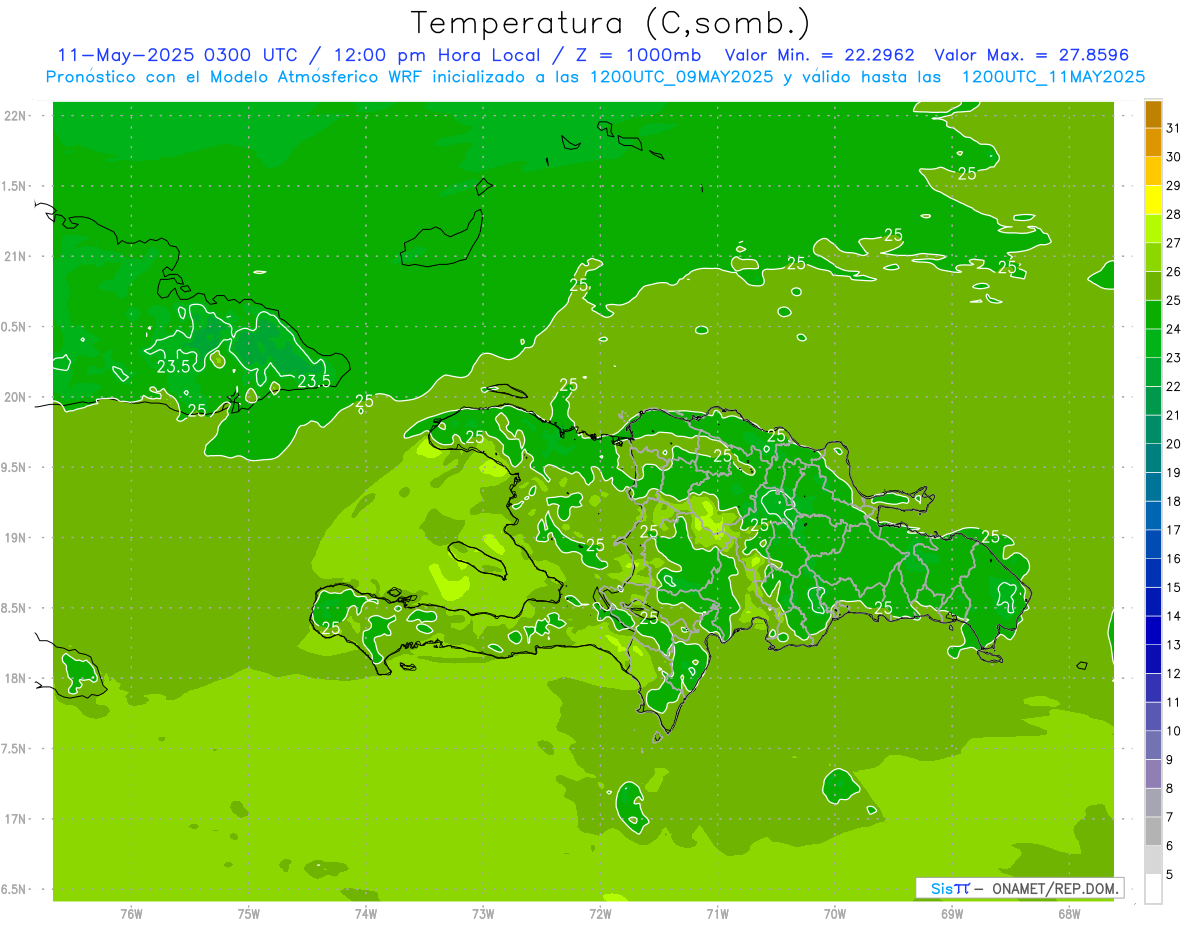Pick the purple legend swatch between 8 and 9
The image size is (1200, 927).
[x=1153, y=774]
